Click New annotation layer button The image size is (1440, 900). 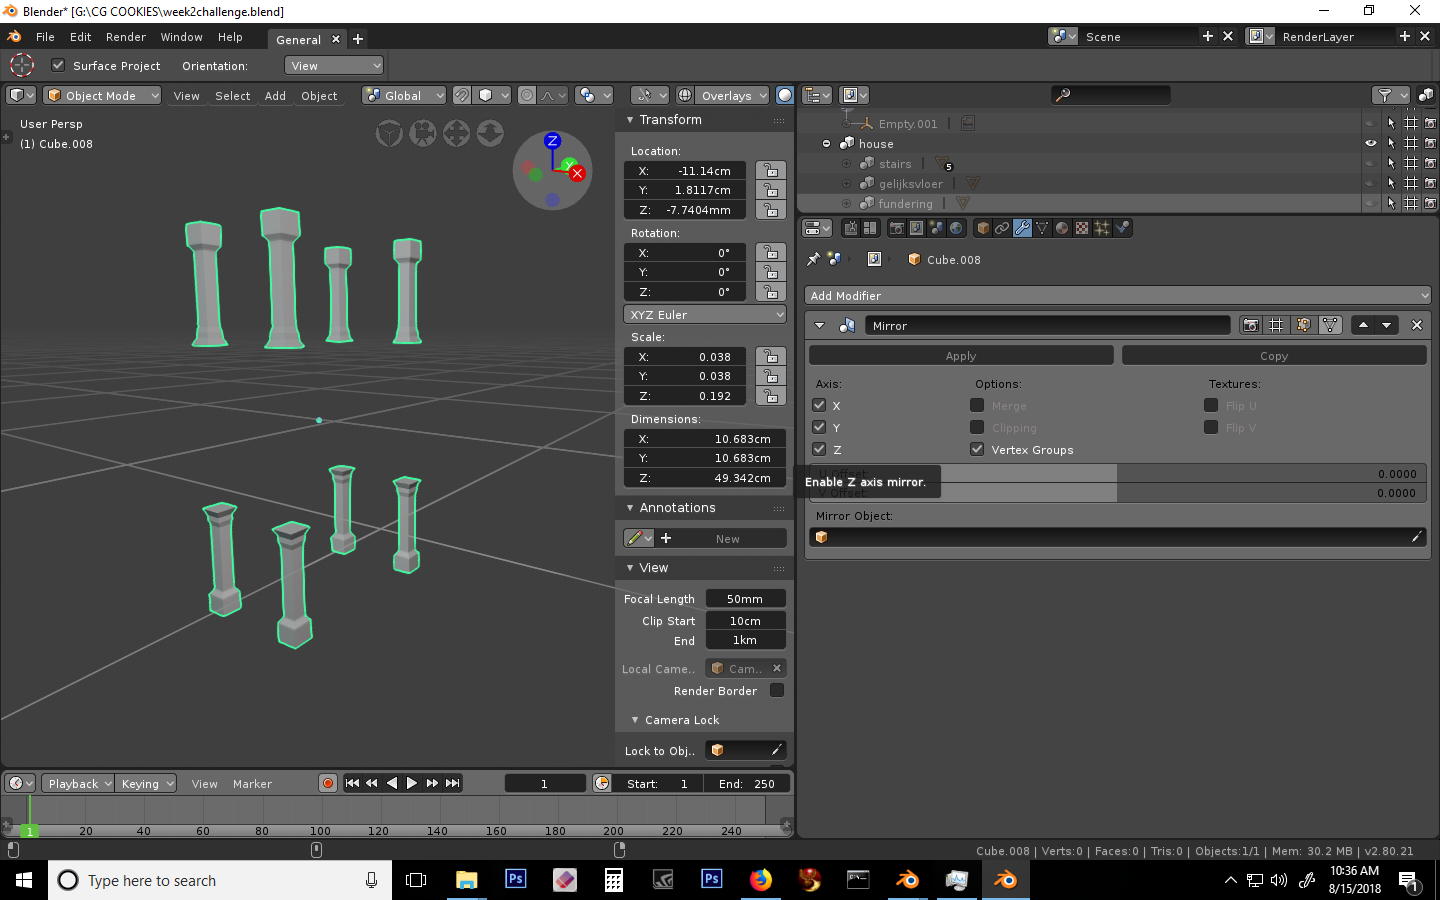[x=728, y=538]
